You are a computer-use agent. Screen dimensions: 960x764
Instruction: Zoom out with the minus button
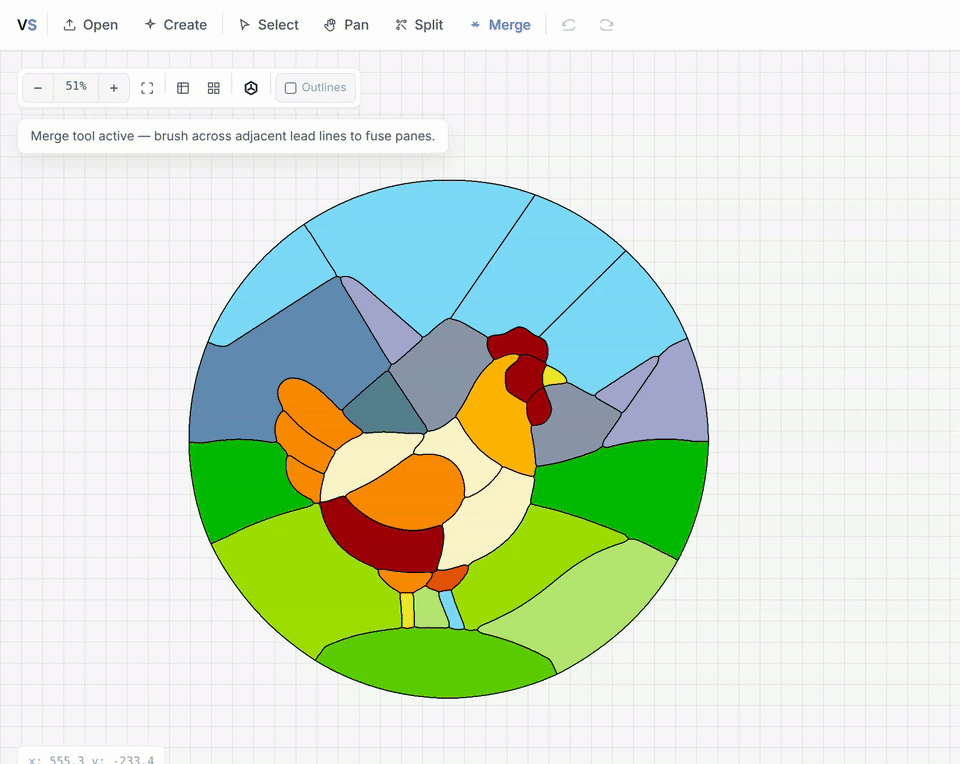(x=38, y=88)
